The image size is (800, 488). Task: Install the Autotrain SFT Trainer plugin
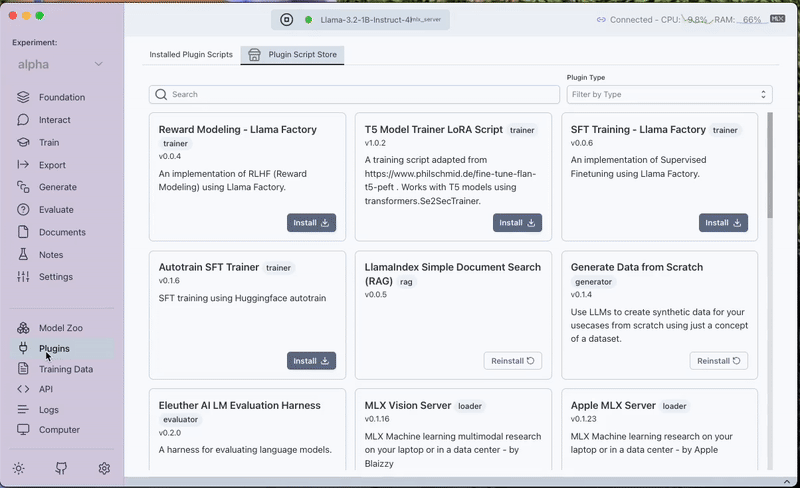click(311, 361)
